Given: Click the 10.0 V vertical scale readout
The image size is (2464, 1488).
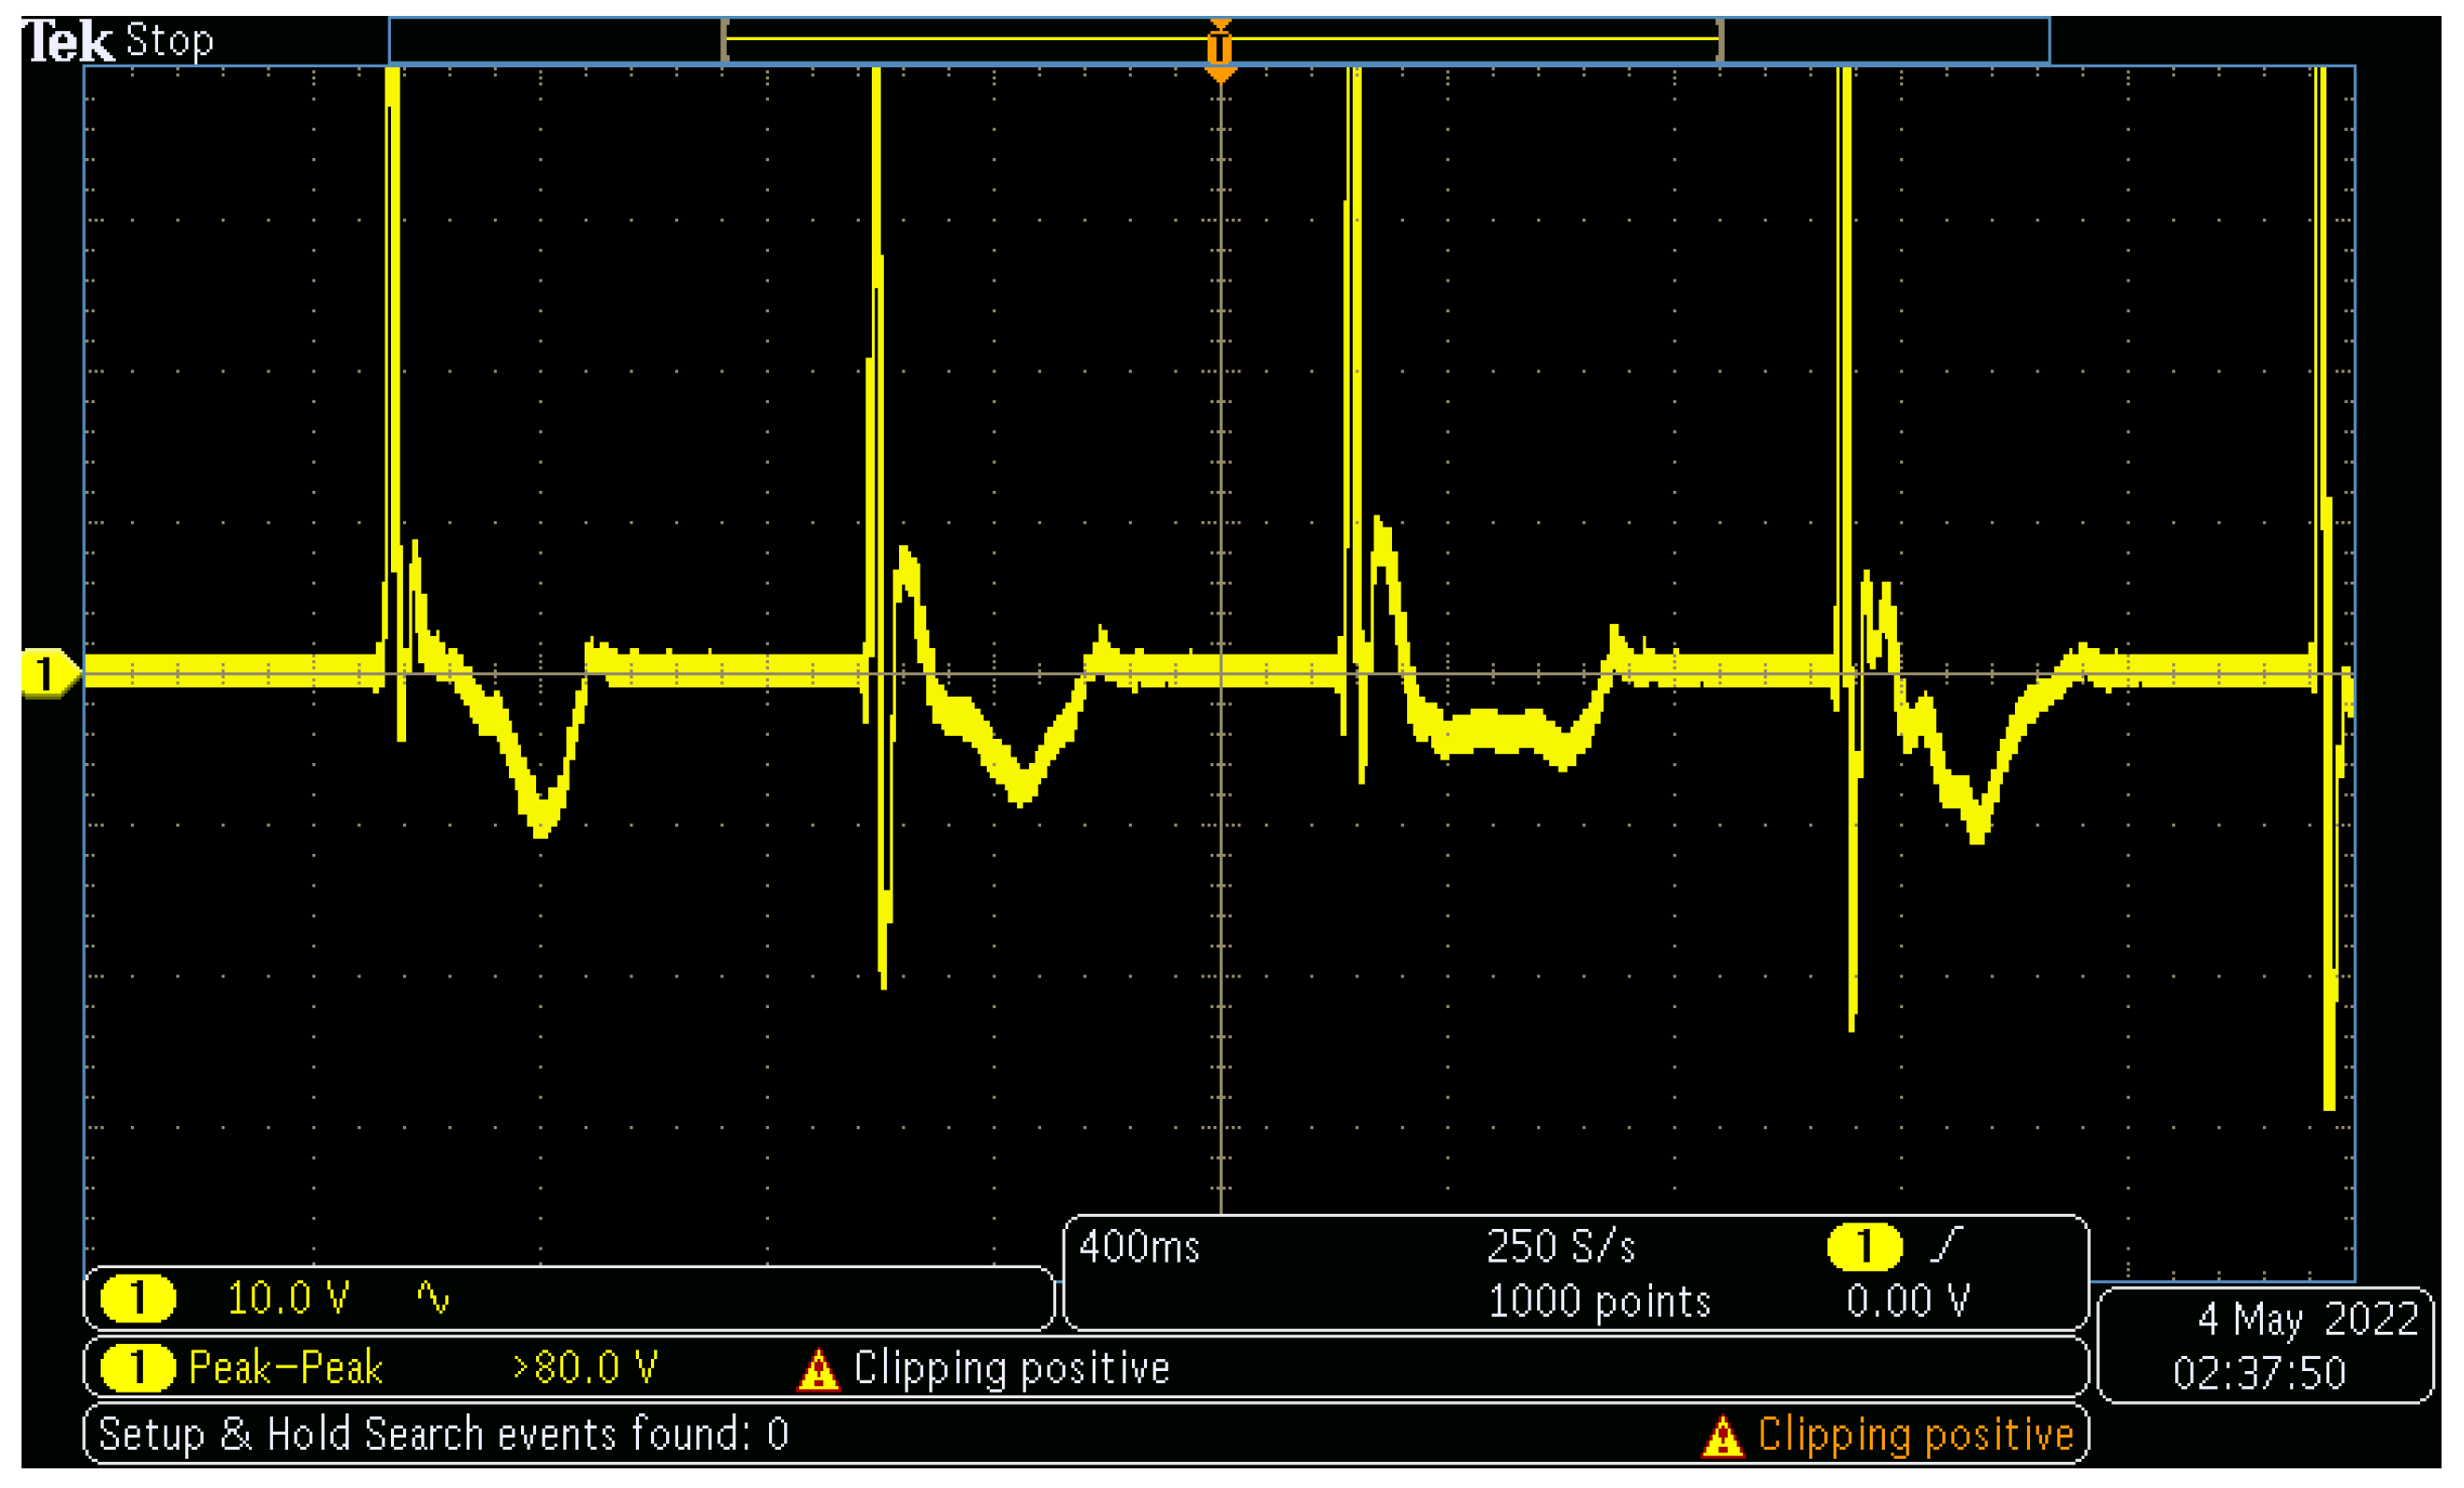Looking at the screenshot, I should click(x=288, y=1298).
